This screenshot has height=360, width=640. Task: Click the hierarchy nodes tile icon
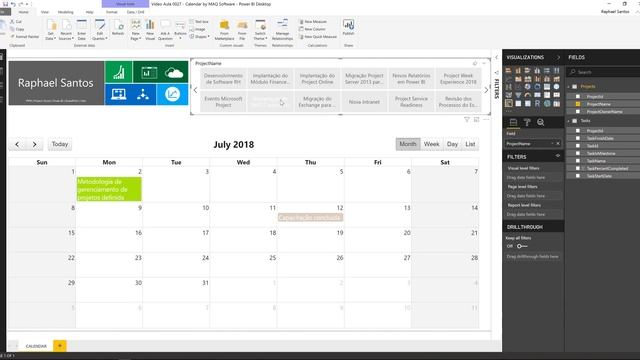pyautogui.click(x=143, y=94)
